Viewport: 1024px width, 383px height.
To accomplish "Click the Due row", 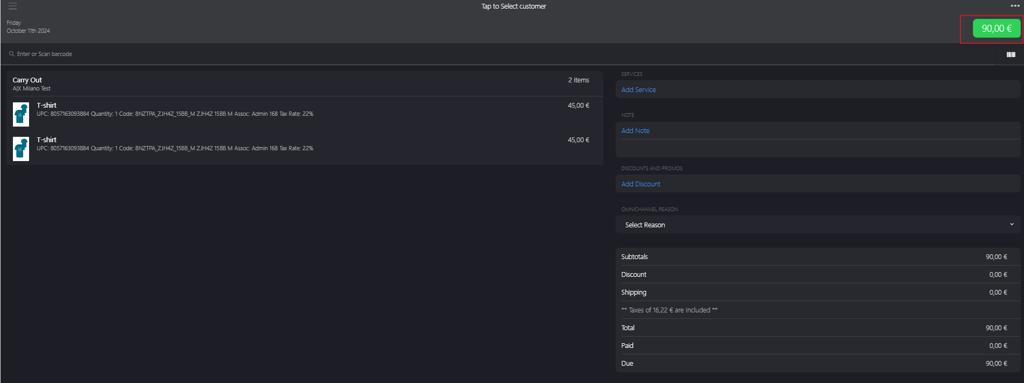I will (x=818, y=363).
